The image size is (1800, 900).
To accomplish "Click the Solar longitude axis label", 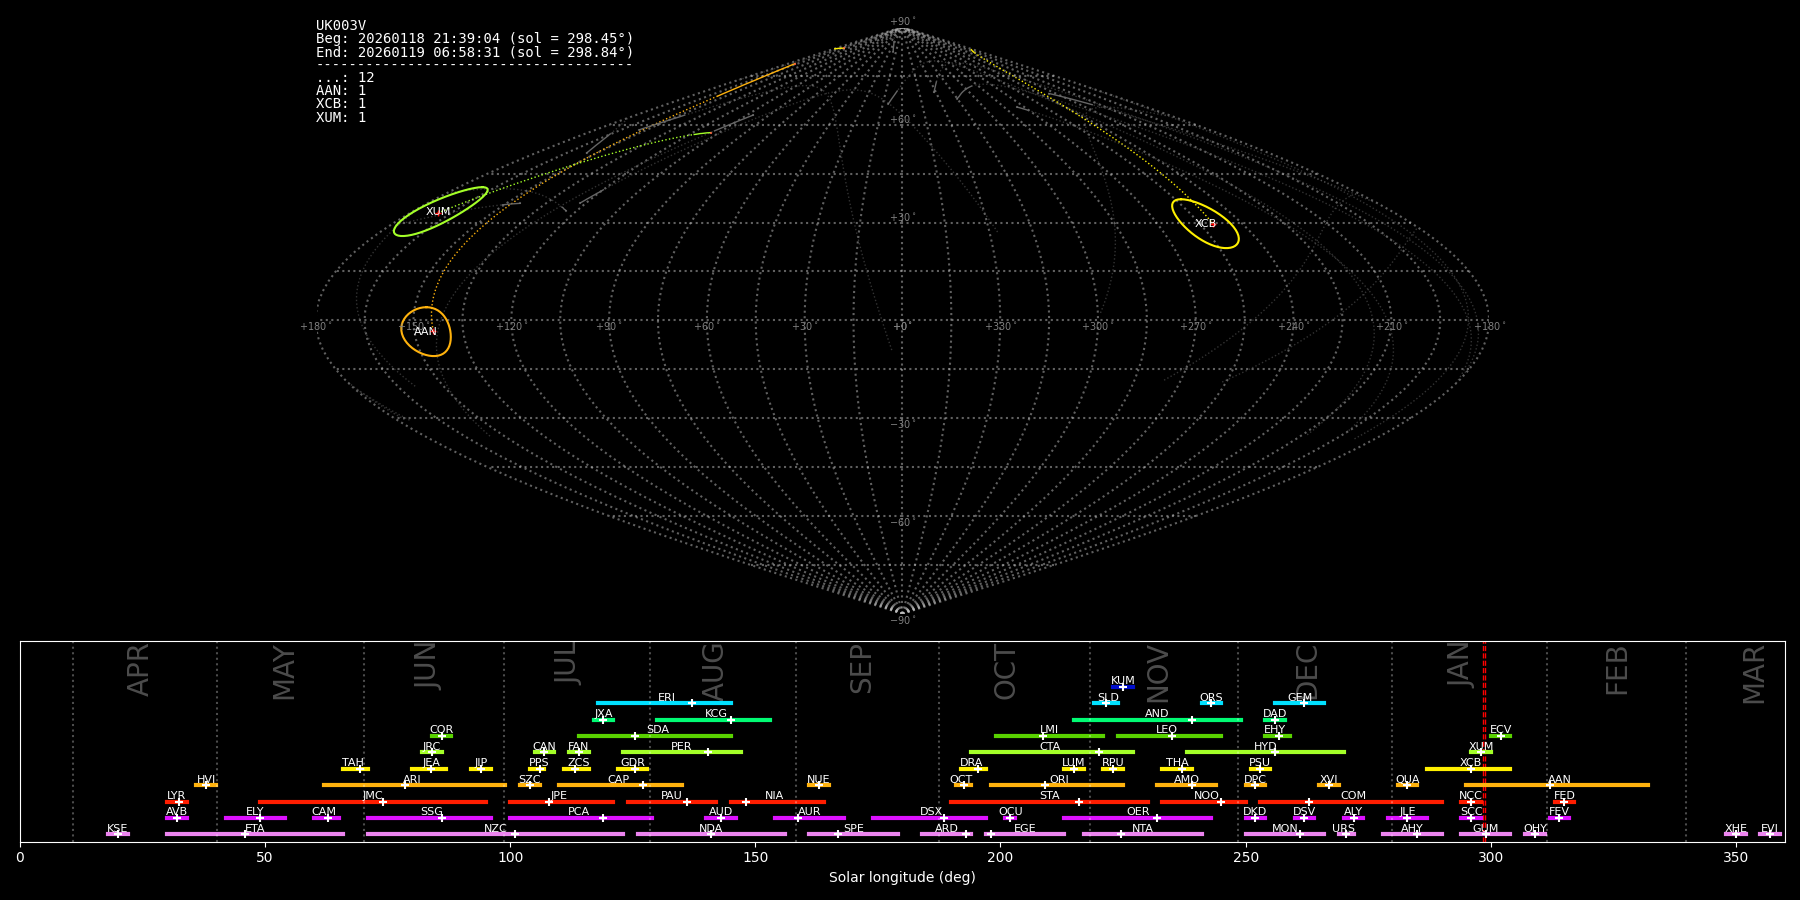I will [x=901, y=878].
